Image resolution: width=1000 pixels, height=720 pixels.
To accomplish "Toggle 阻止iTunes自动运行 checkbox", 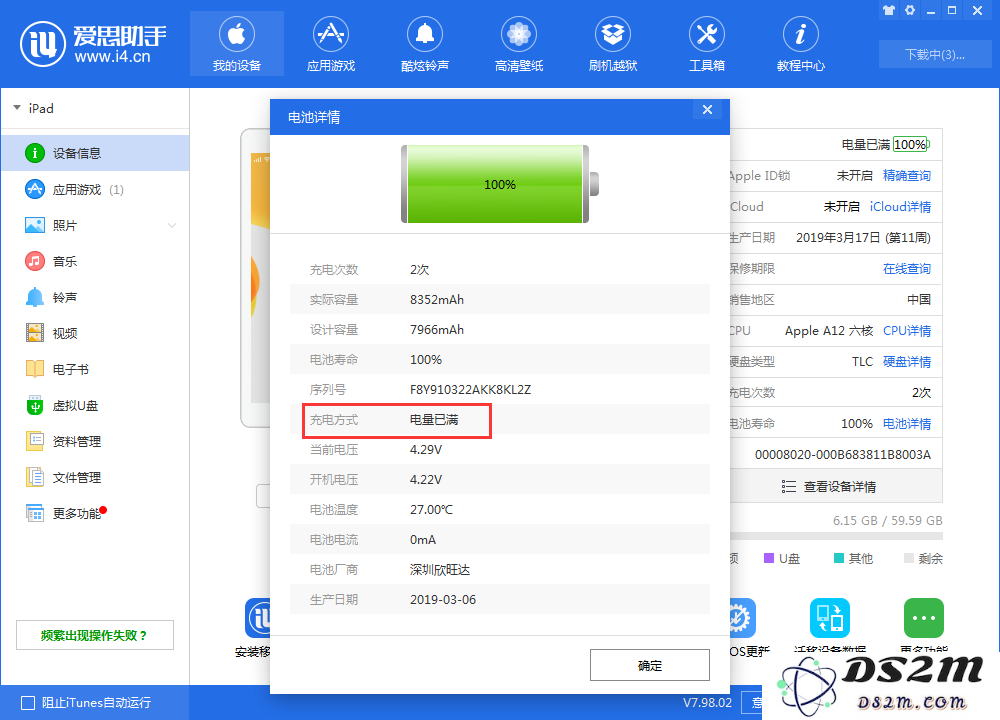I will pyautogui.click(x=28, y=703).
